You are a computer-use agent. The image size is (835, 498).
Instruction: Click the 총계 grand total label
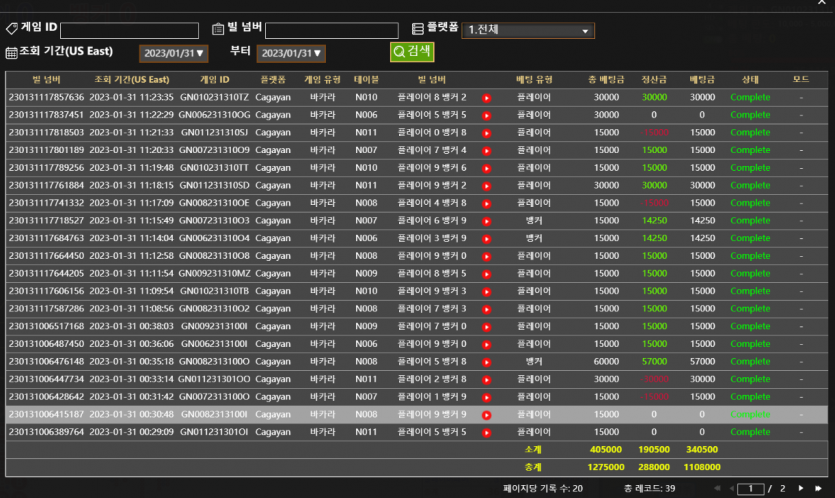coord(533,467)
